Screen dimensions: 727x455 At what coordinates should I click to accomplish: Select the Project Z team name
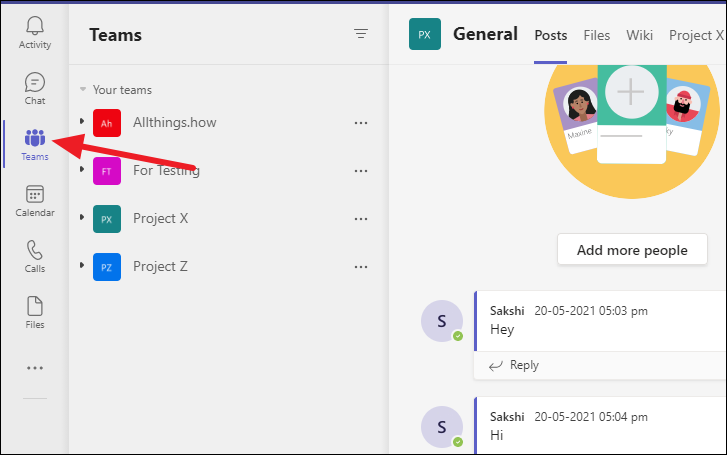tap(160, 267)
